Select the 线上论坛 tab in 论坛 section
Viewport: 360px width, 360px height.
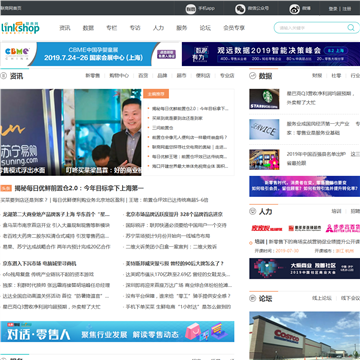322,298
